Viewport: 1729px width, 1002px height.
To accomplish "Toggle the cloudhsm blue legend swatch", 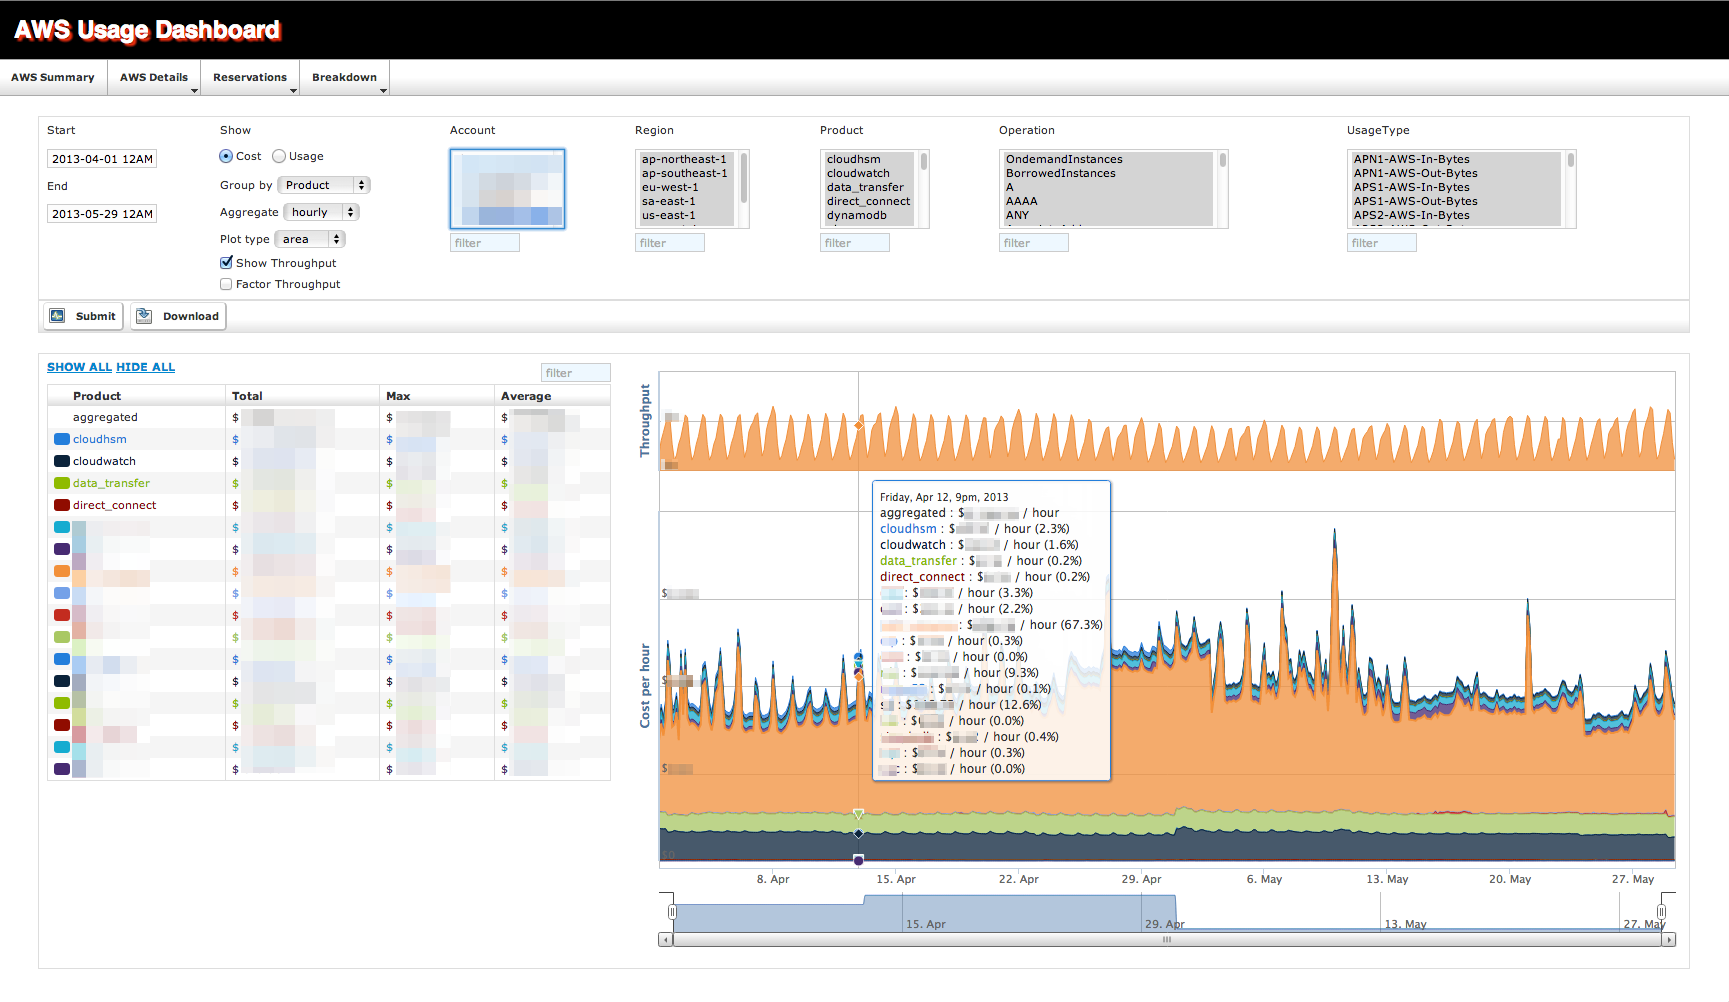I will pyautogui.click(x=62, y=439).
